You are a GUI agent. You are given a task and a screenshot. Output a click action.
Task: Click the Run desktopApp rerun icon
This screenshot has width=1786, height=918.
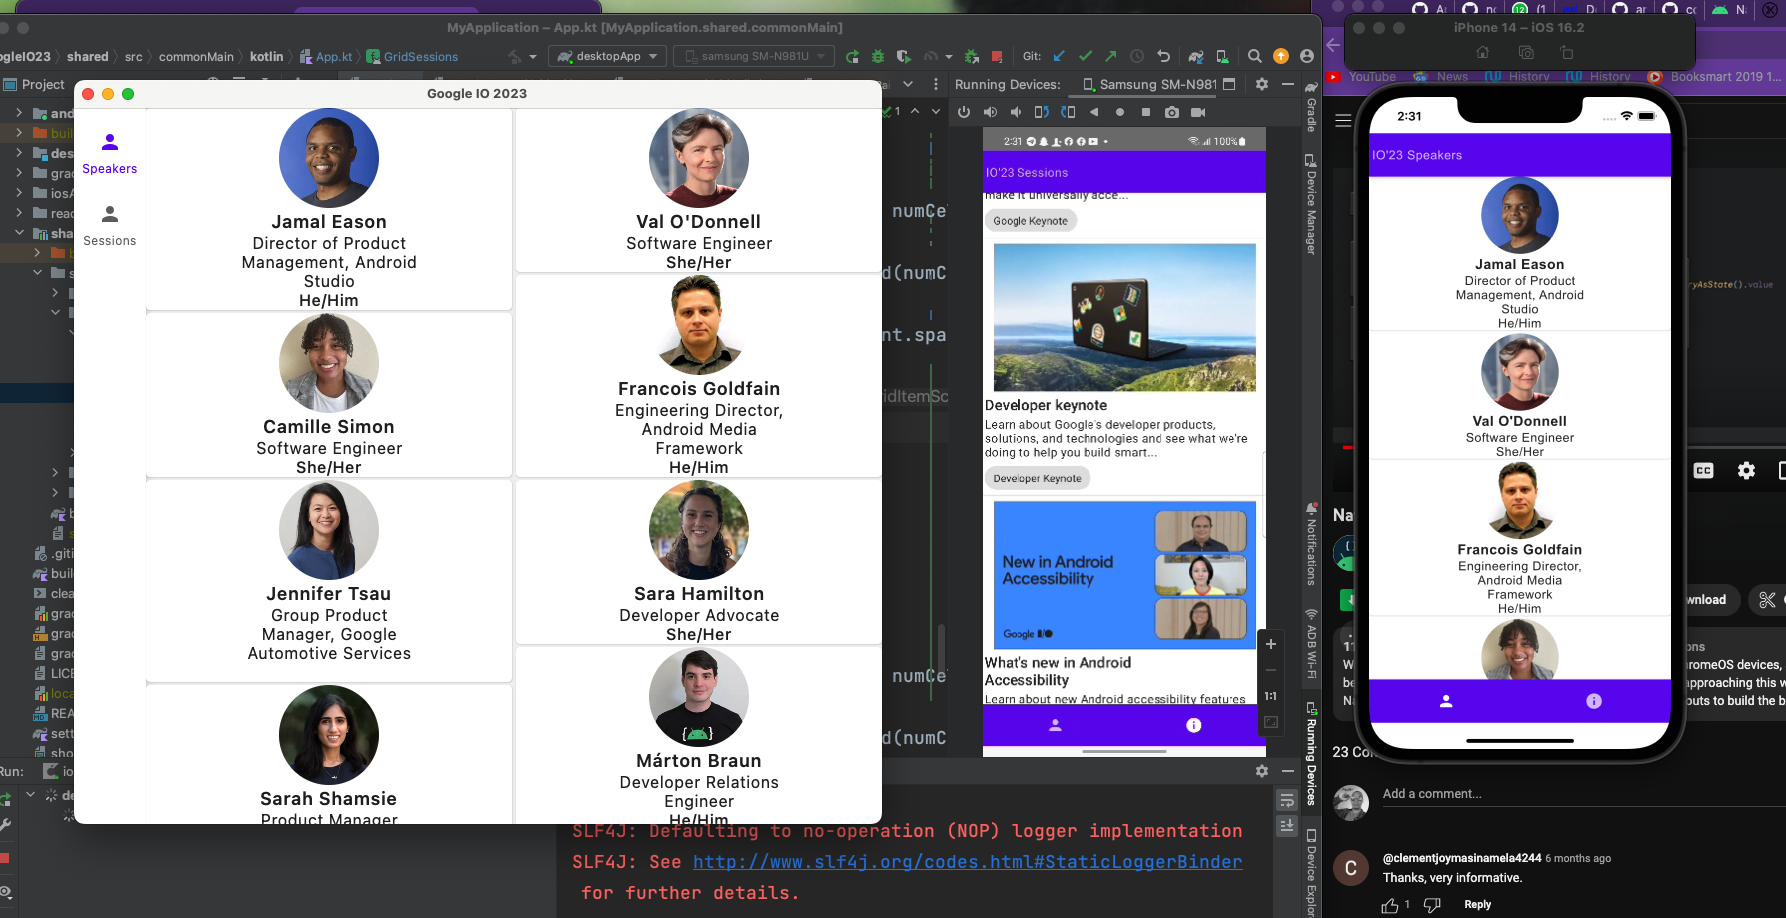[852, 57]
